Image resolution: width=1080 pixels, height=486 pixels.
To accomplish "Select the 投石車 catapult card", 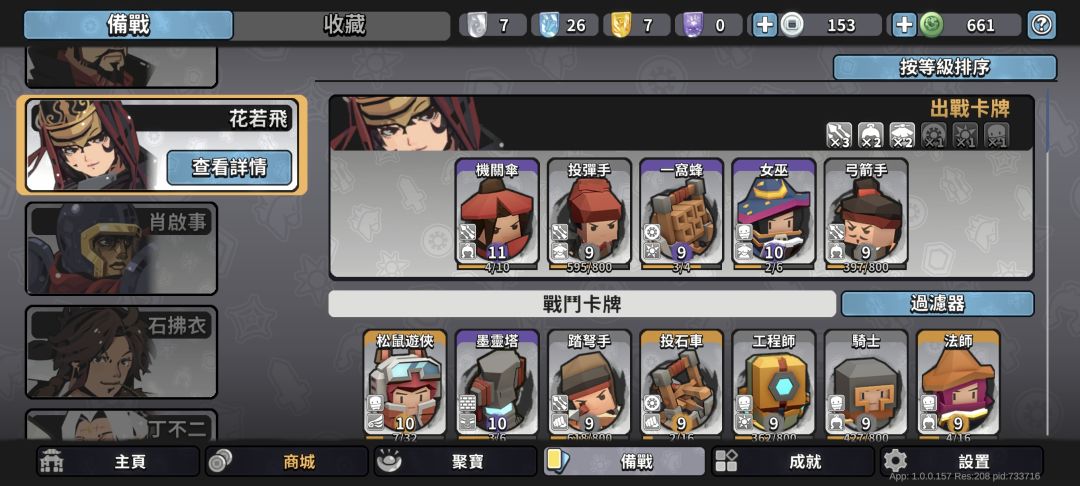I will tap(681, 383).
